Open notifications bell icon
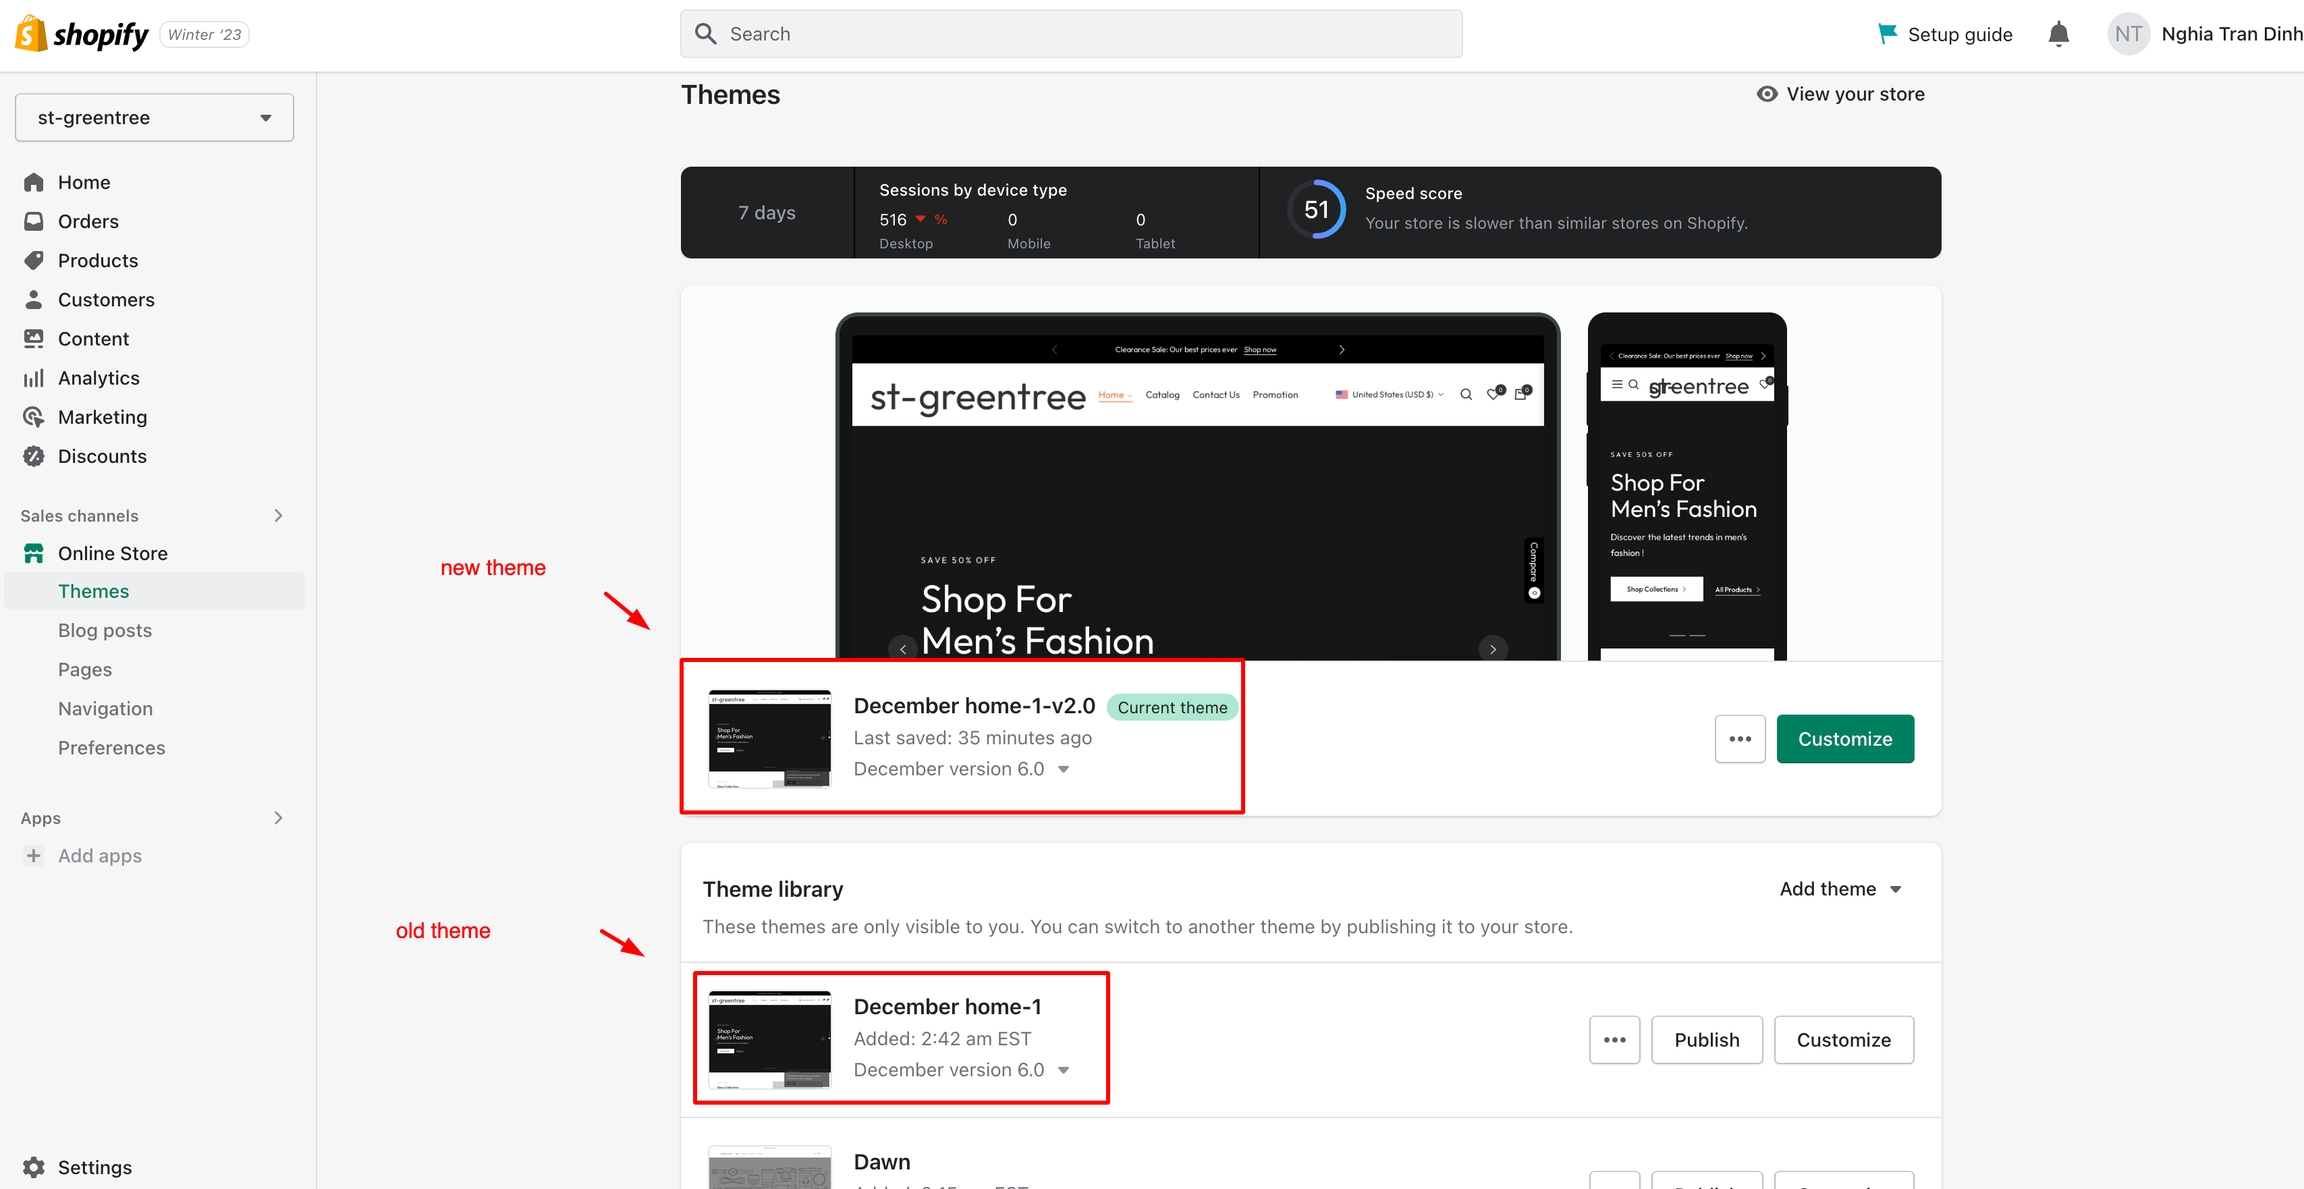This screenshot has width=2304, height=1189. pos(2058,34)
